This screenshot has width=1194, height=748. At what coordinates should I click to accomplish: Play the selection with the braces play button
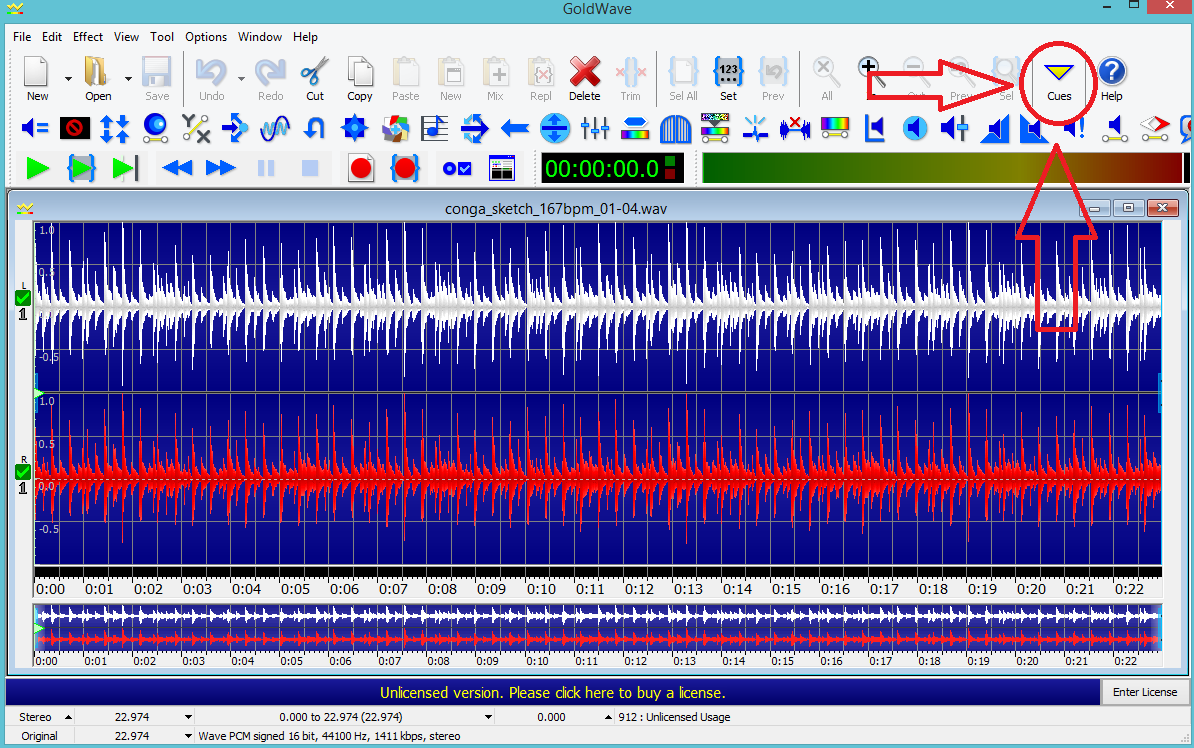point(81,168)
